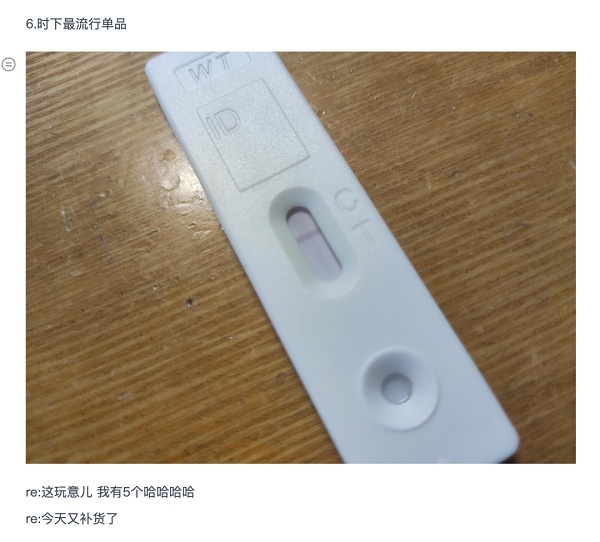This screenshot has height=542, width=600.
Task: Click the reply line "今天又补货了"
Action: 72,519
